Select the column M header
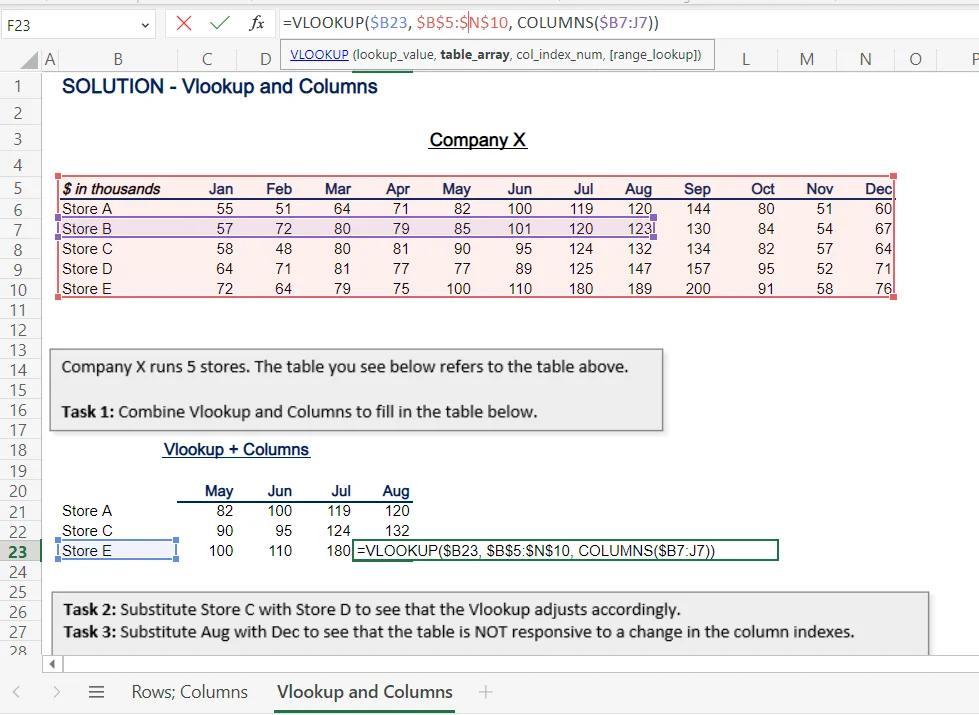979x715 pixels. click(807, 60)
